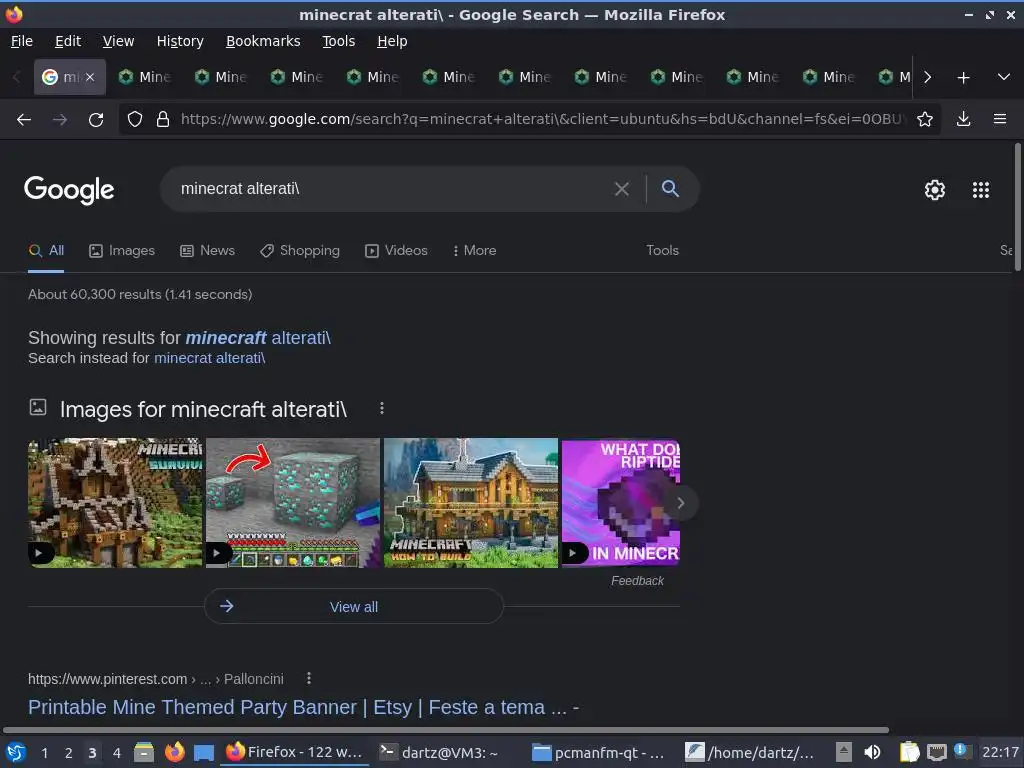Switch to the News results tab
Image resolution: width=1024 pixels, height=768 pixels.
coord(208,251)
